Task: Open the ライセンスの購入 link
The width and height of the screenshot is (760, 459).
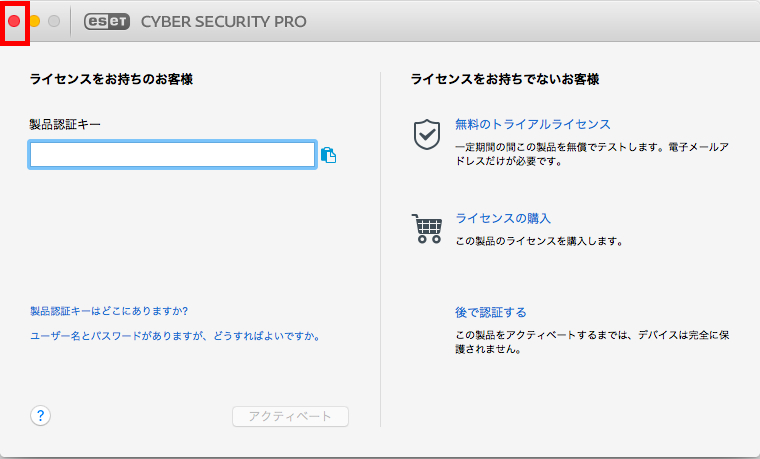Action: pyautogui.click(x=503, y=218)
